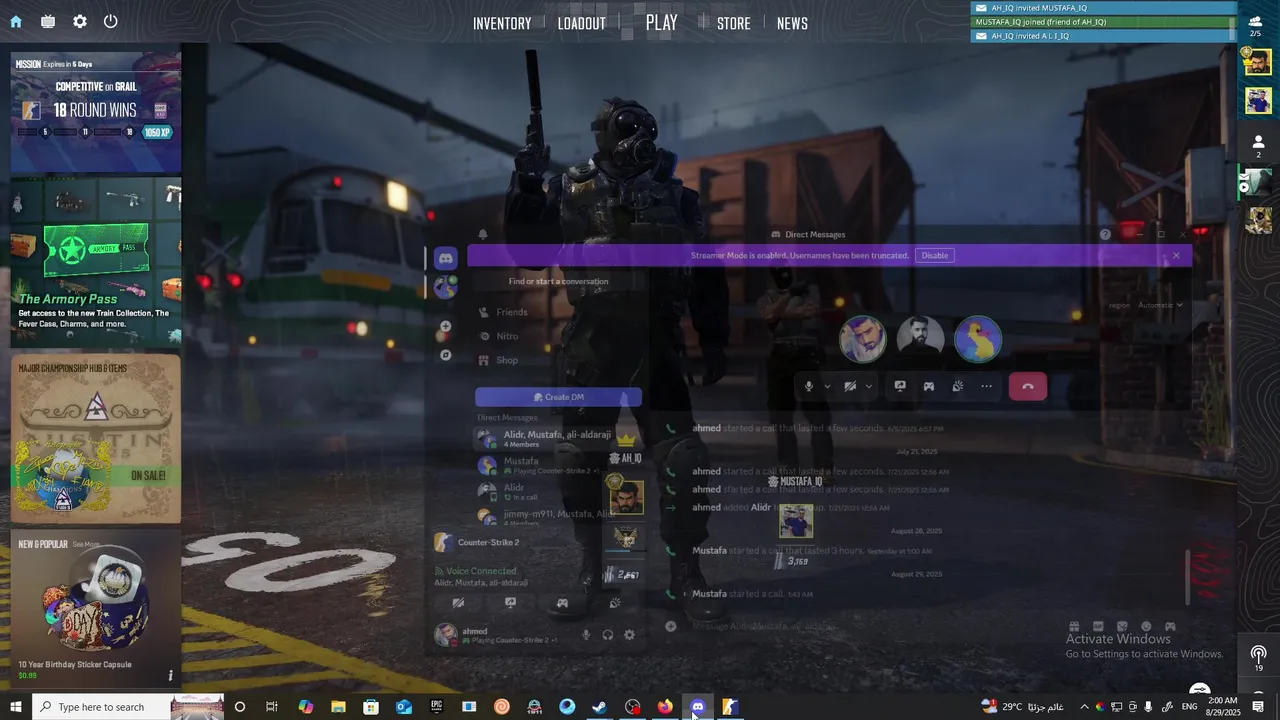Open Discord user settings gear
1280x720 pixels.
tap(629, 635)
